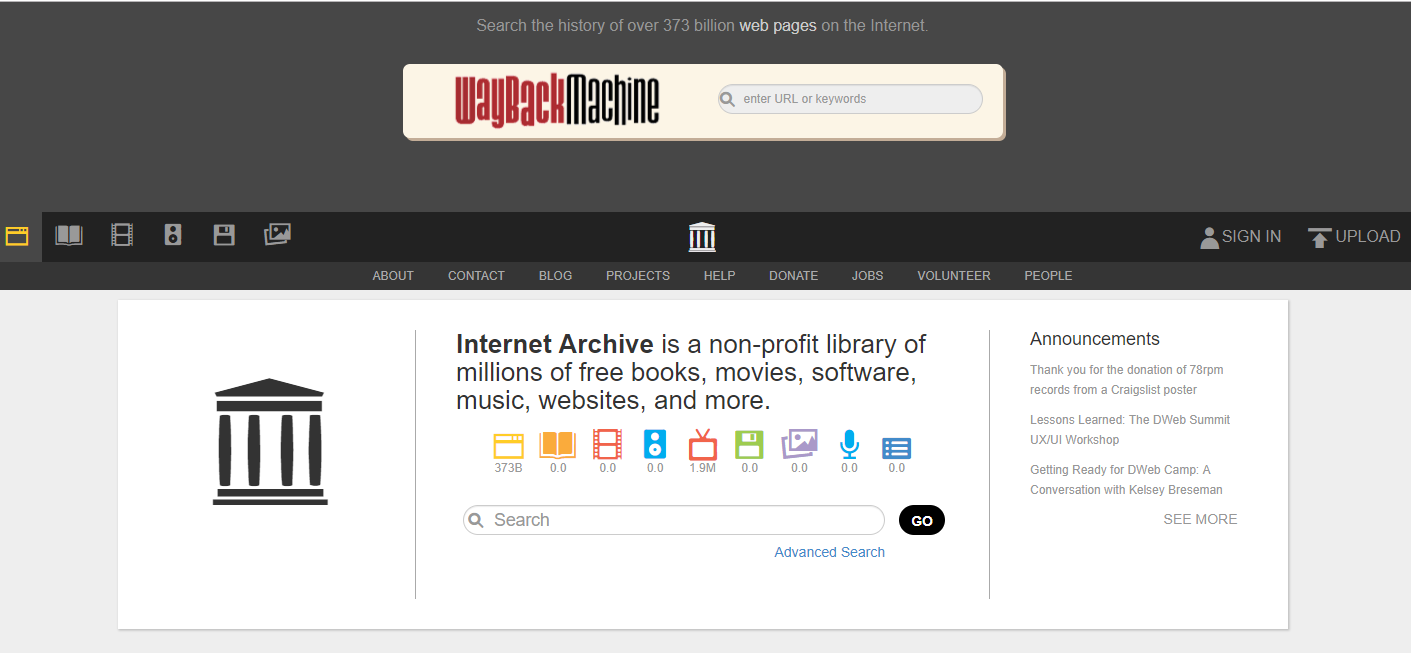The image size is (1411, 653).
Task: Click the blue list collections icon
Action: [x=897, y=448]
